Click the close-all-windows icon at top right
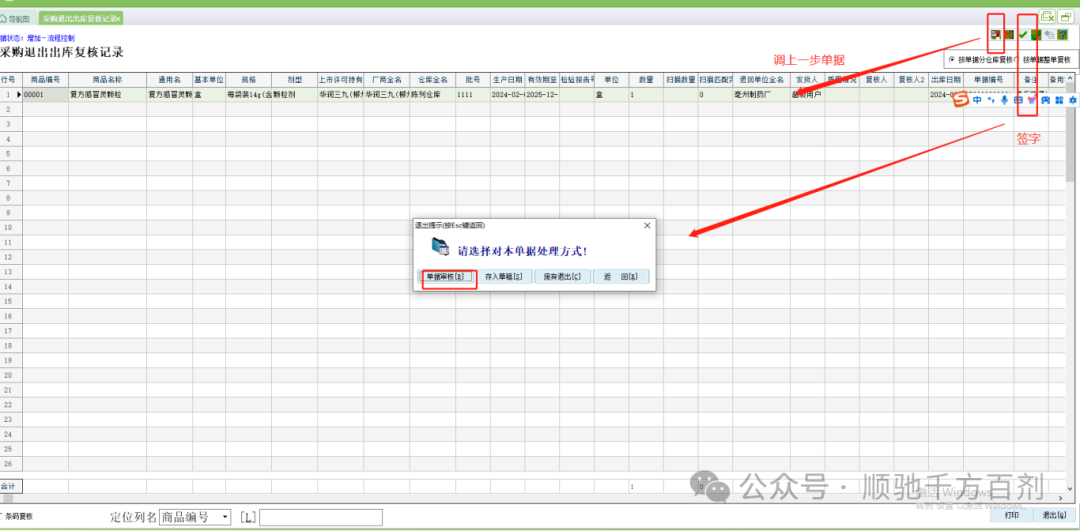The image size is (1080, 531). pos(1048,17)
